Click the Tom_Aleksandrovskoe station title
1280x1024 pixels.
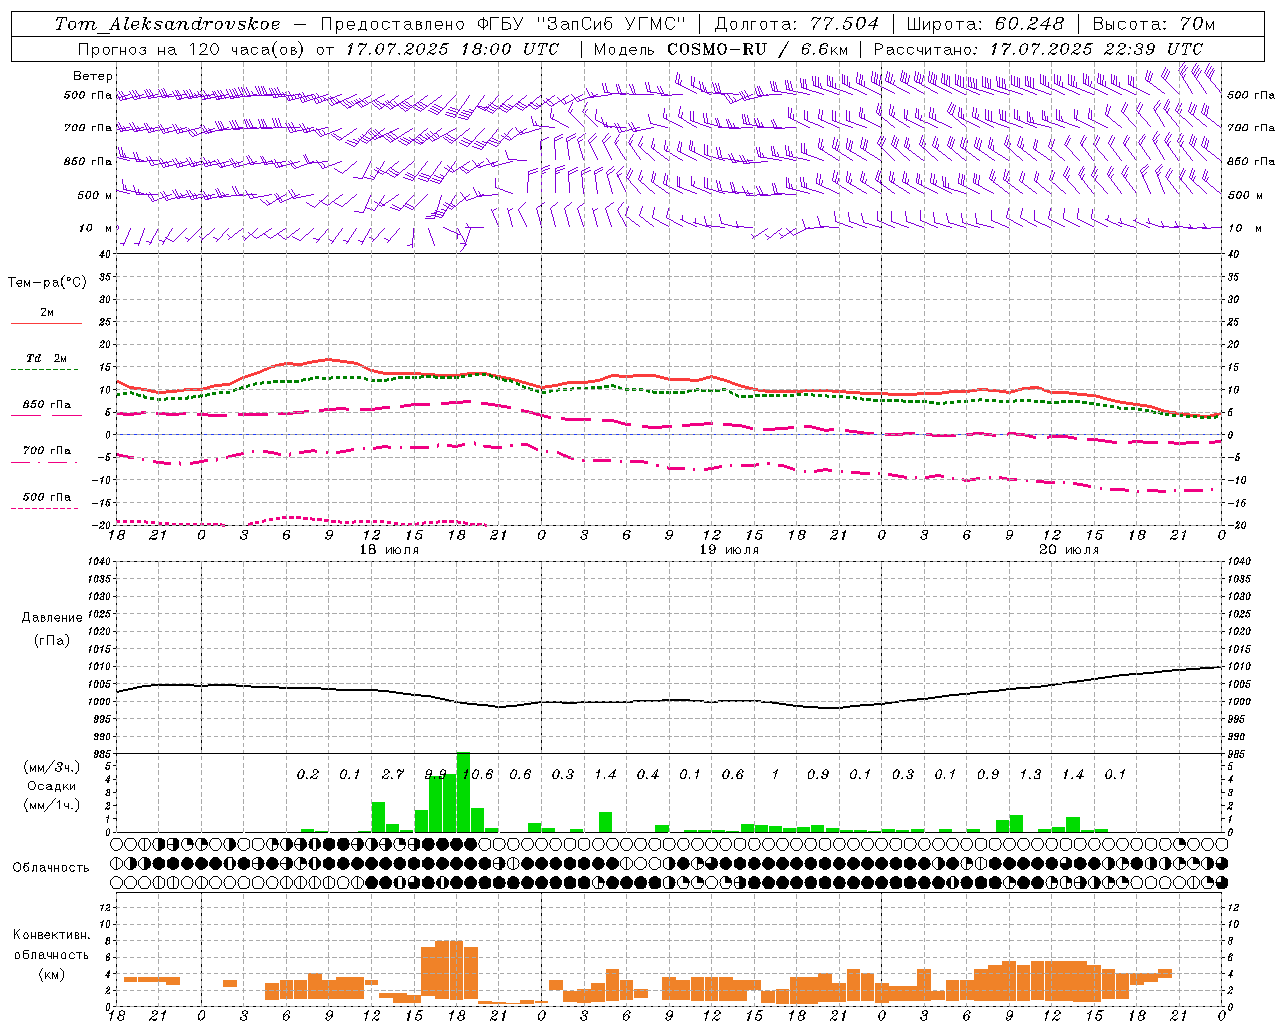point(168,24)
